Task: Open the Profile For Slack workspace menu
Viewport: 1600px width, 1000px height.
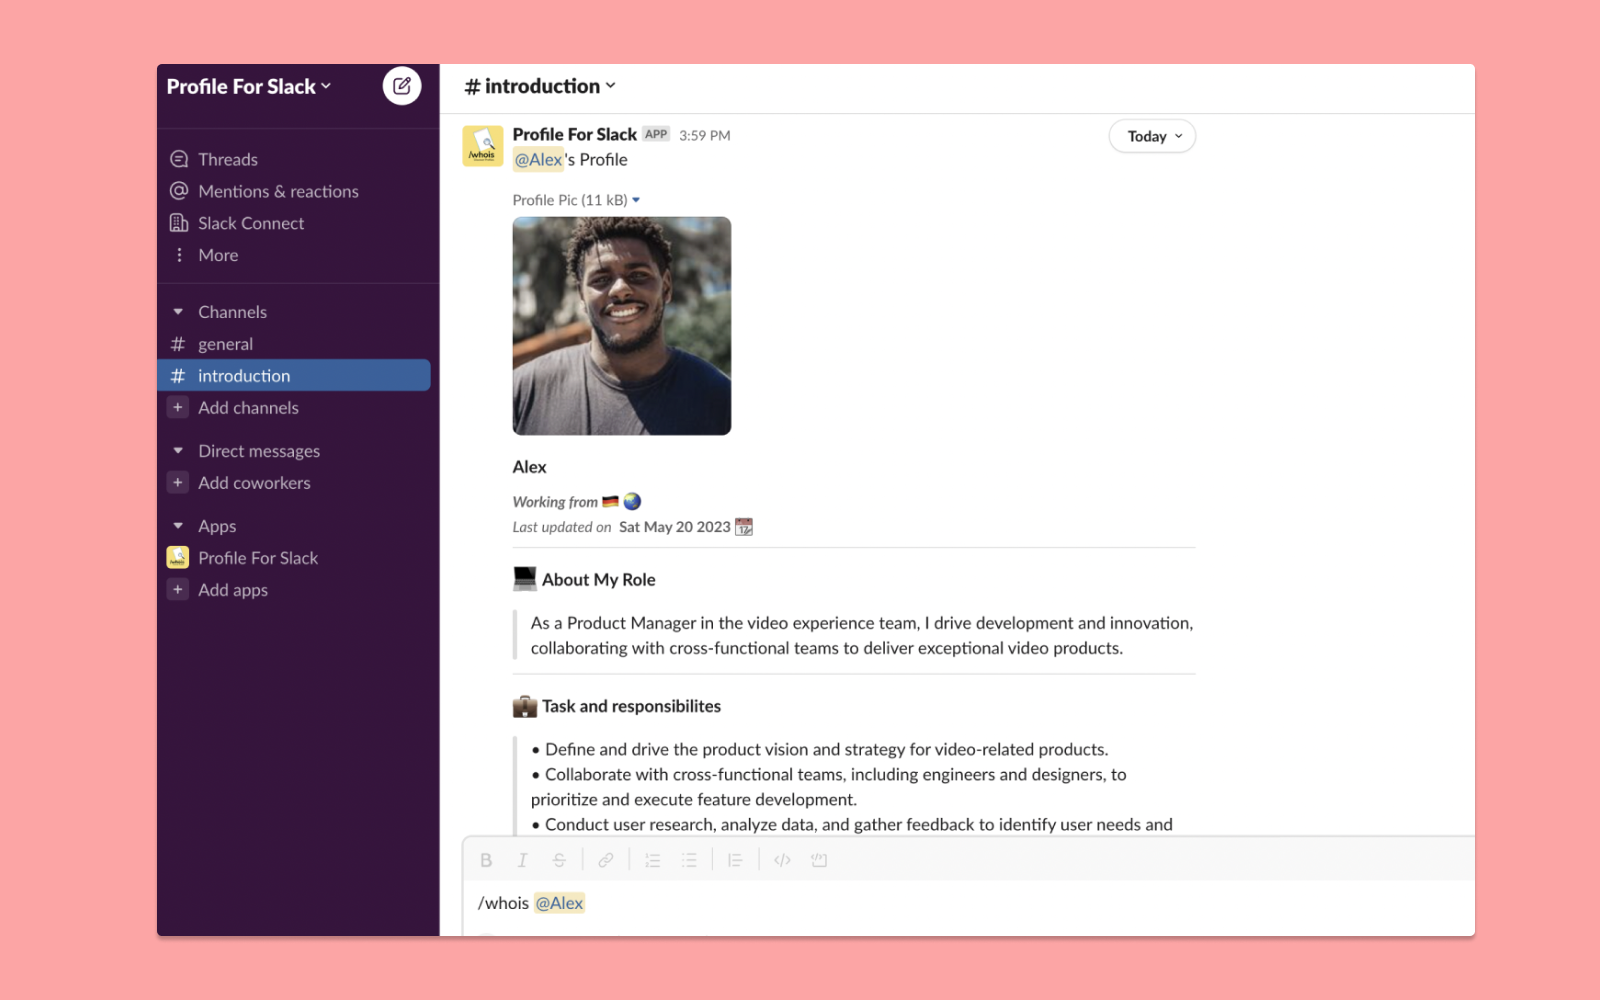Action: [x=249, y=87]
